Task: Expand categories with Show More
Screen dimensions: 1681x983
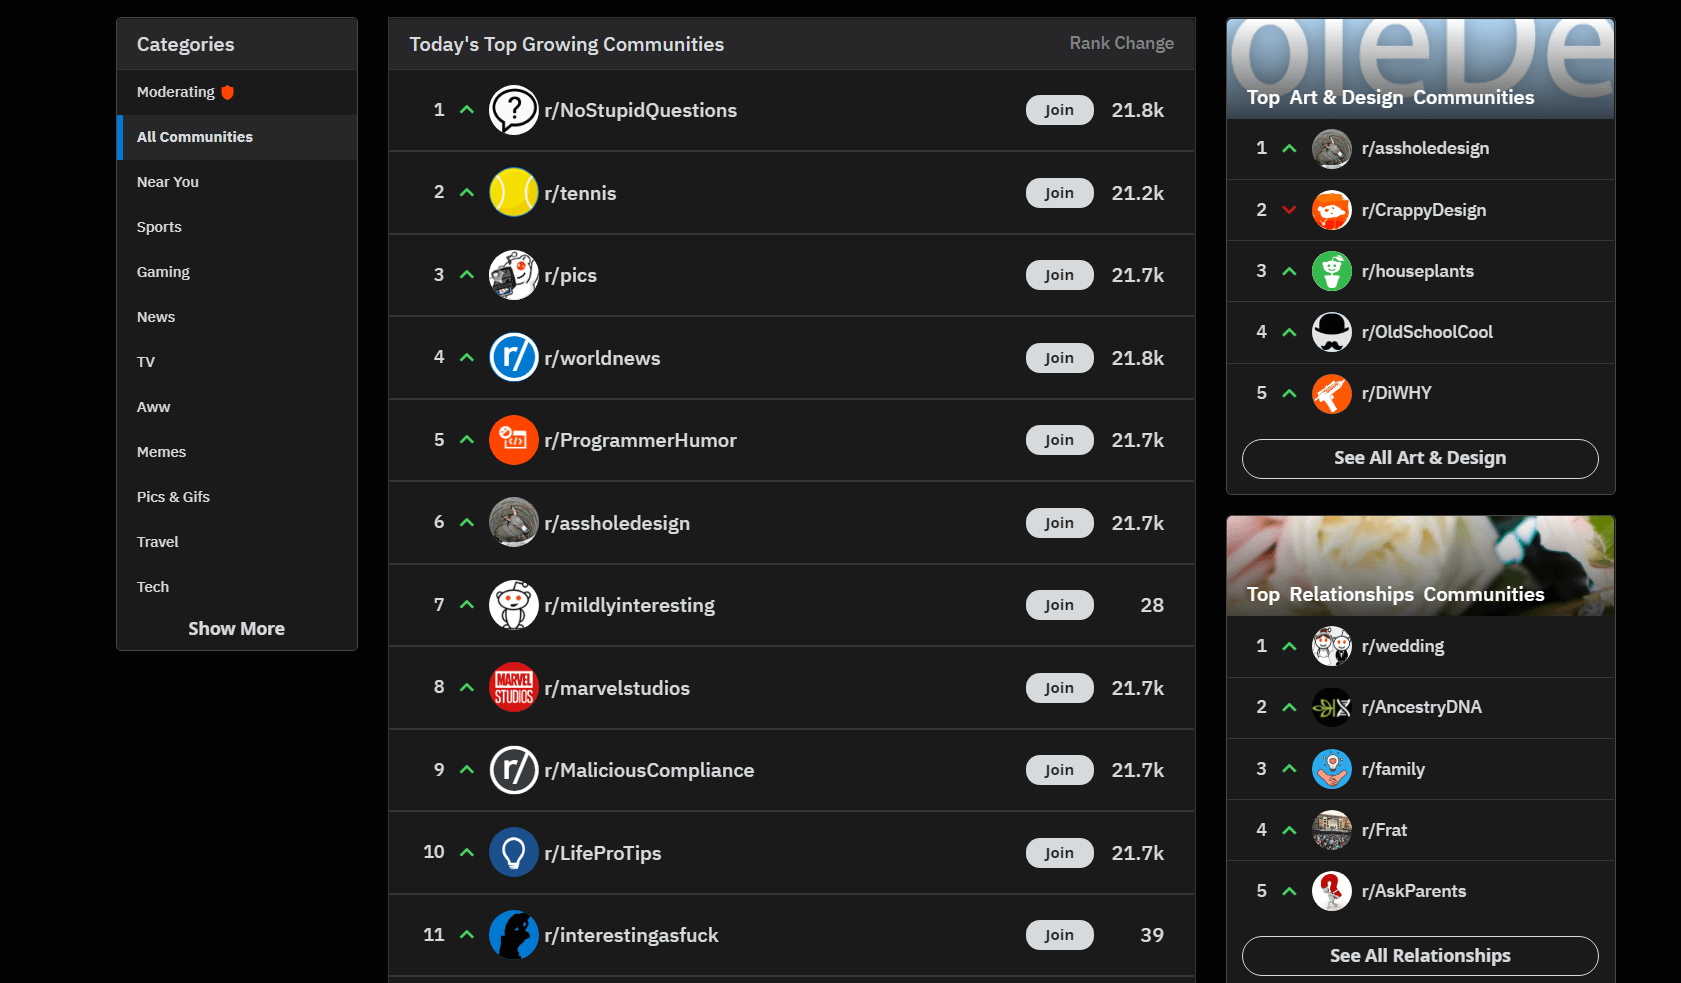Action: [x=236, y=628]
